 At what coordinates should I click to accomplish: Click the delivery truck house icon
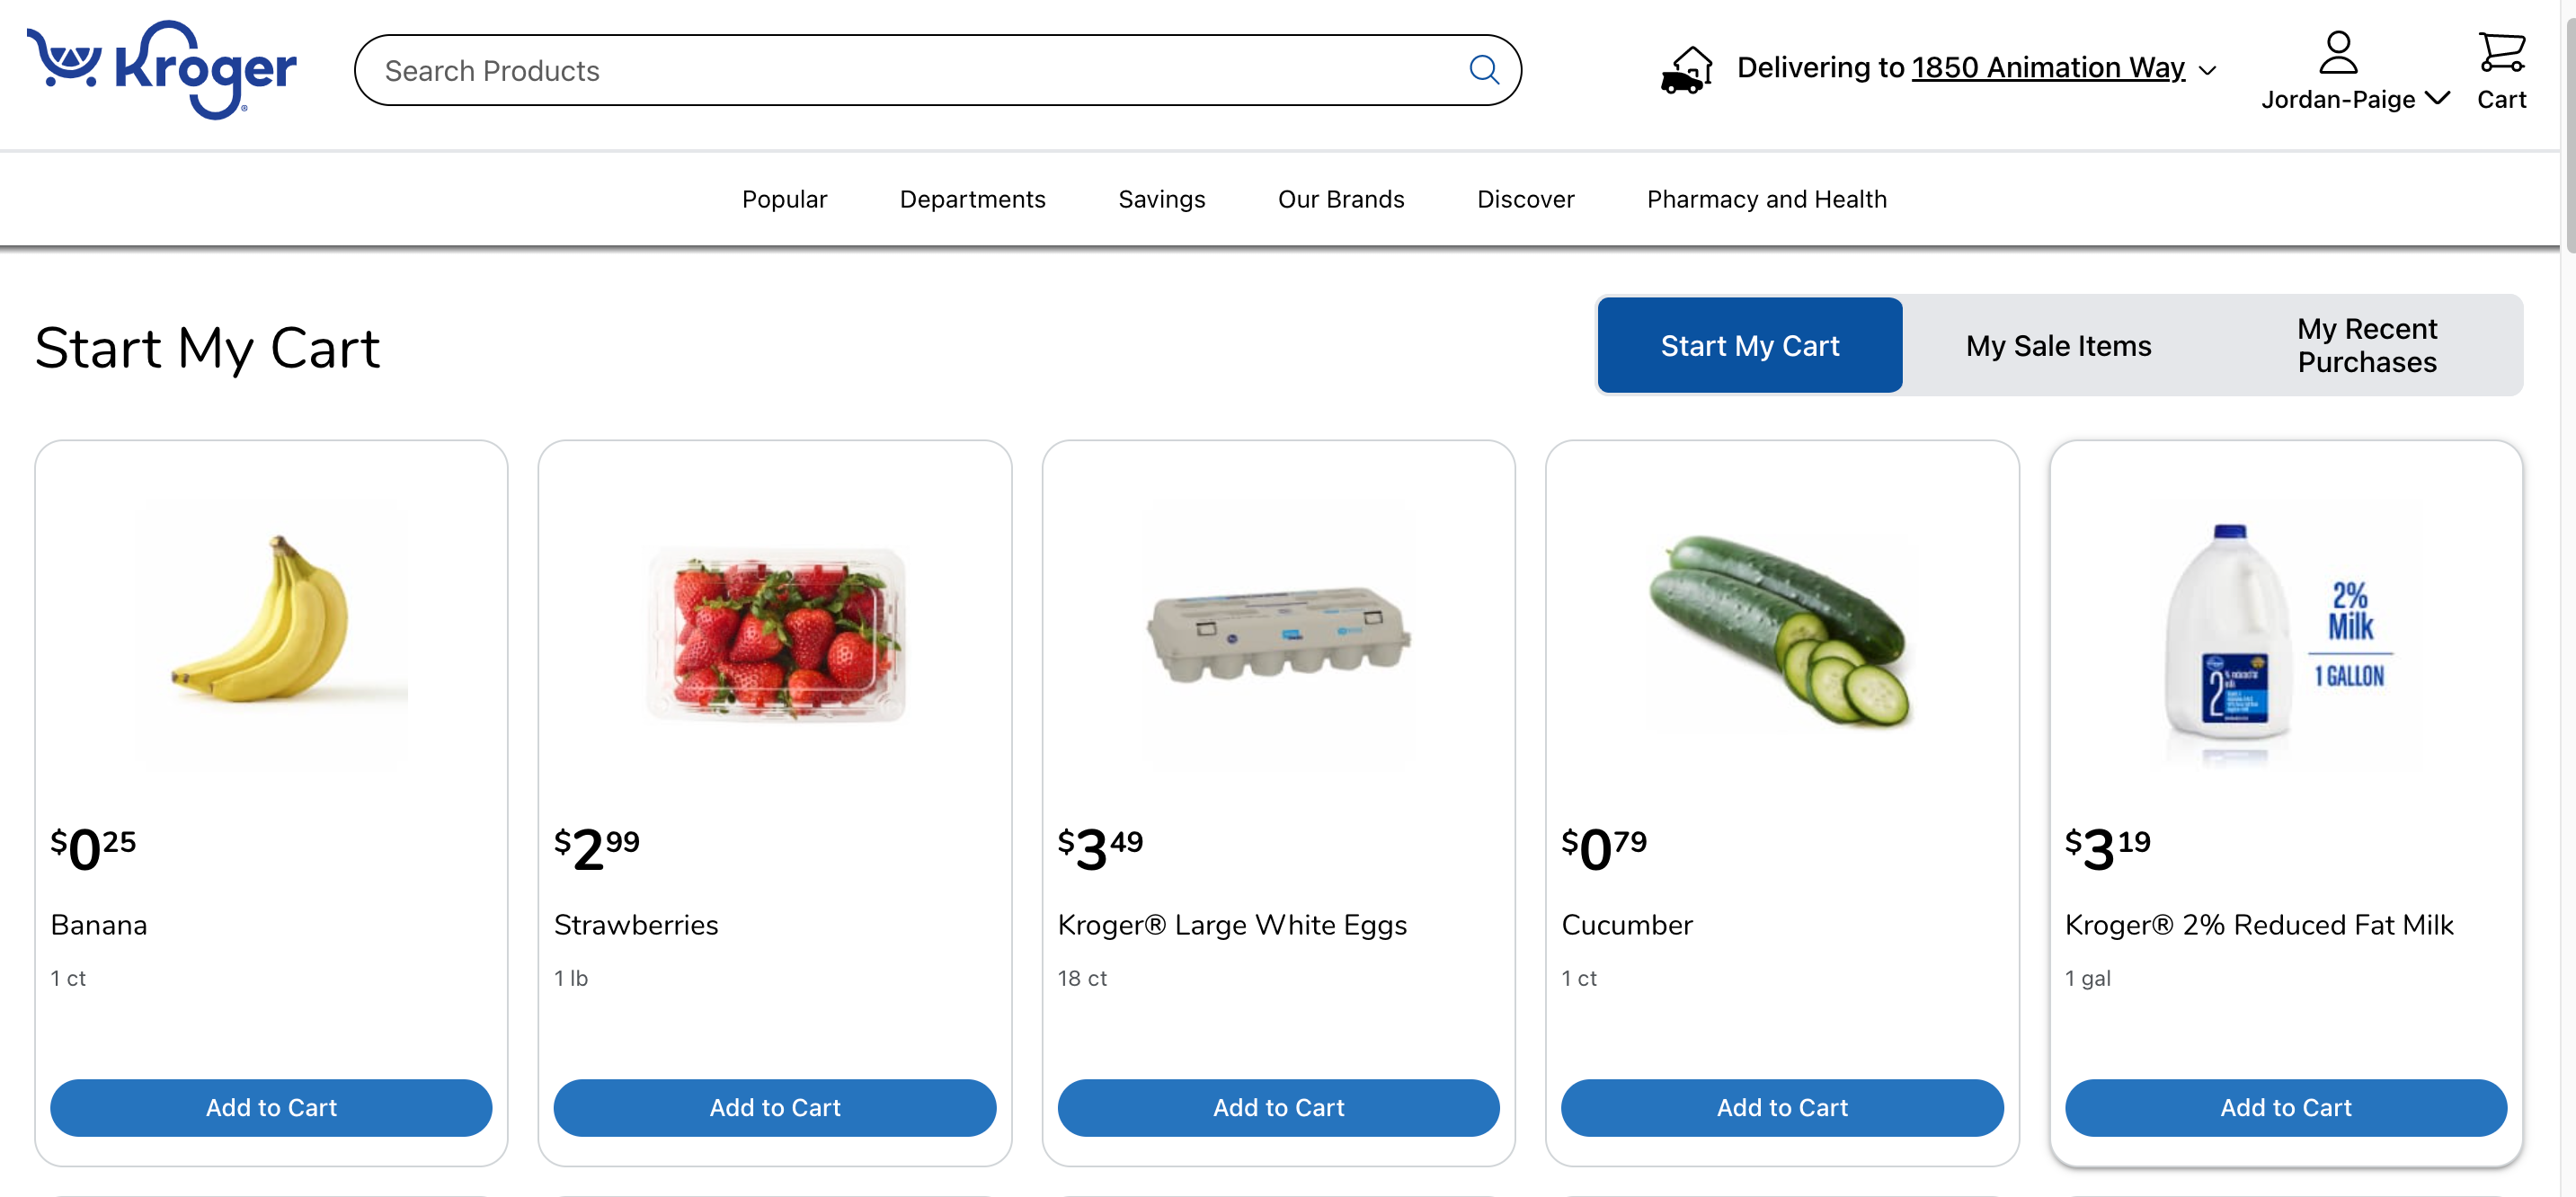click(x=1686, y=70)
